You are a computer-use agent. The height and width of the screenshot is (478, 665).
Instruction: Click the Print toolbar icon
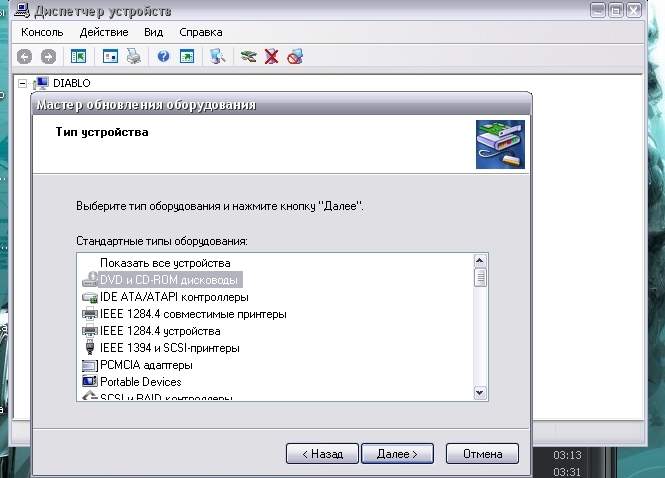(x=133, y=57)
